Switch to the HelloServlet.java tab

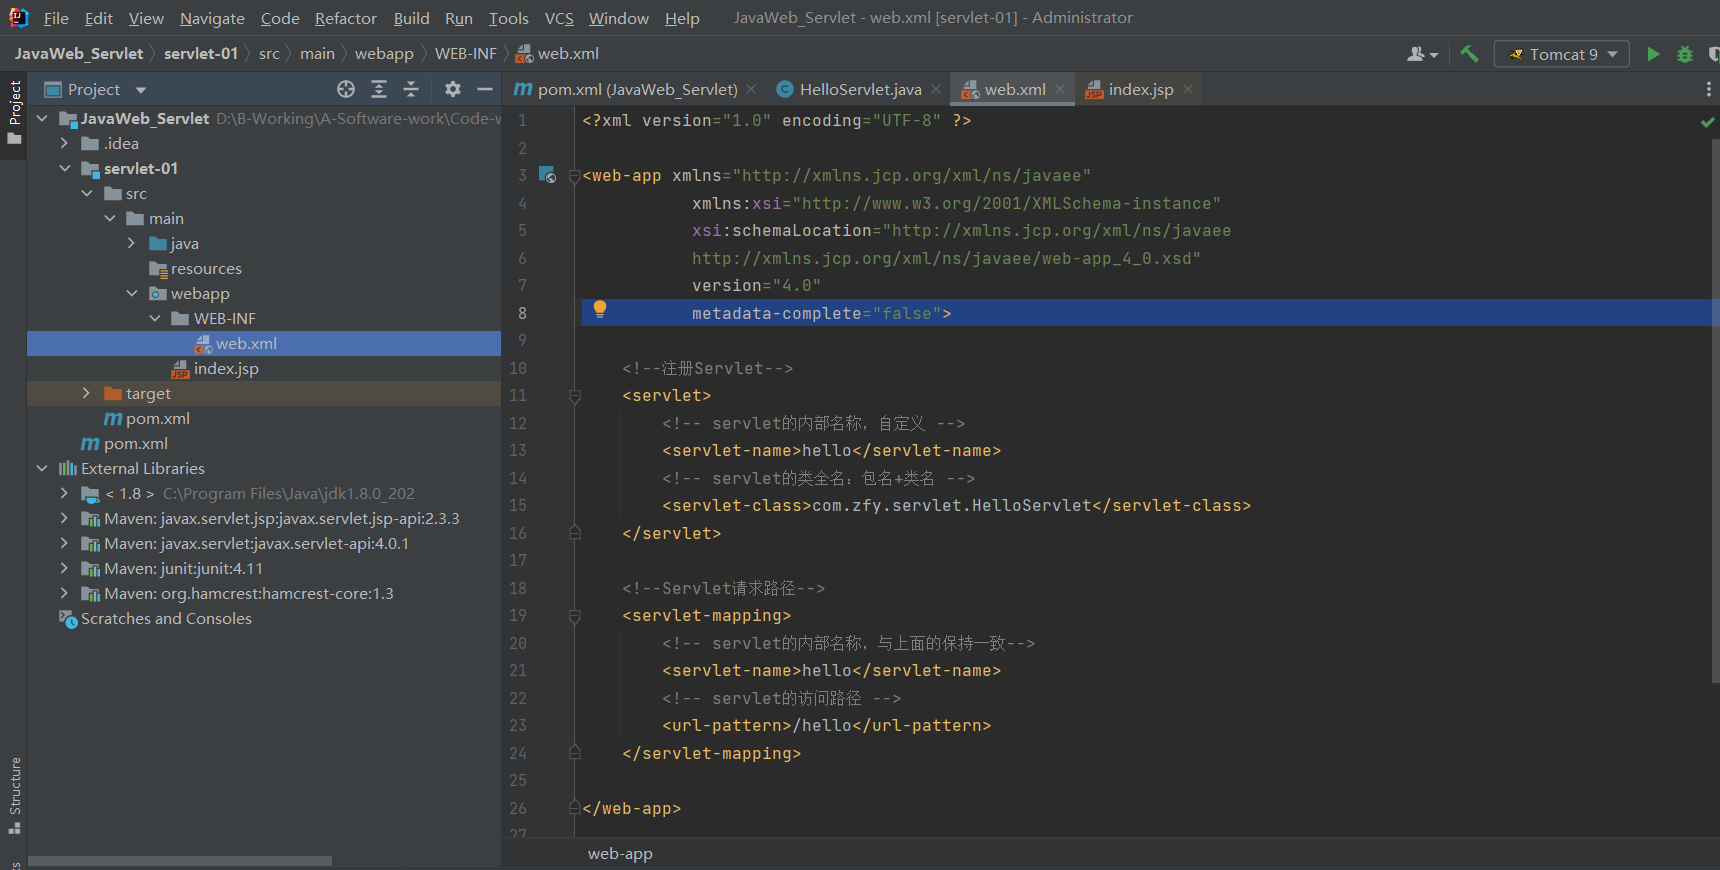(860, 89)
